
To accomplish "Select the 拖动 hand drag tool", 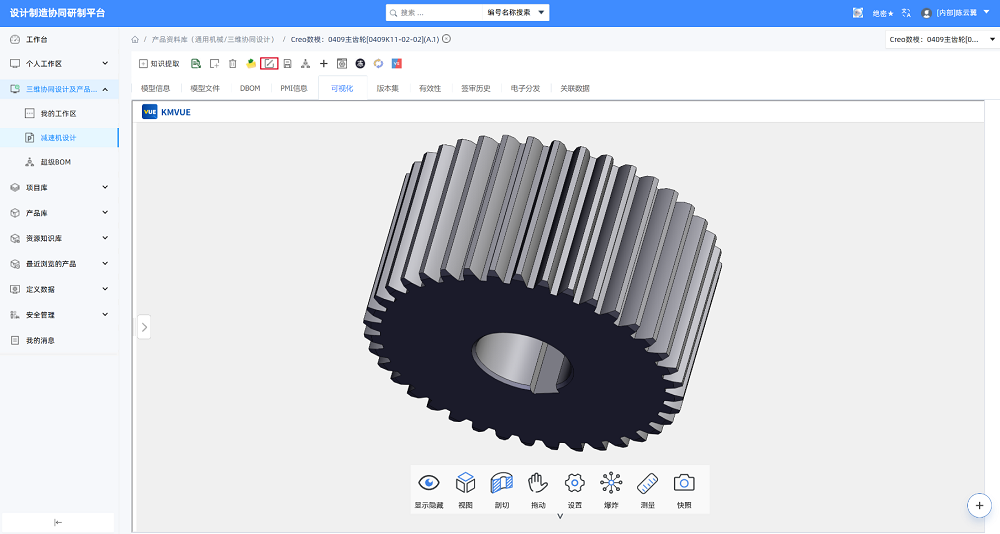I will coord(538,490).
